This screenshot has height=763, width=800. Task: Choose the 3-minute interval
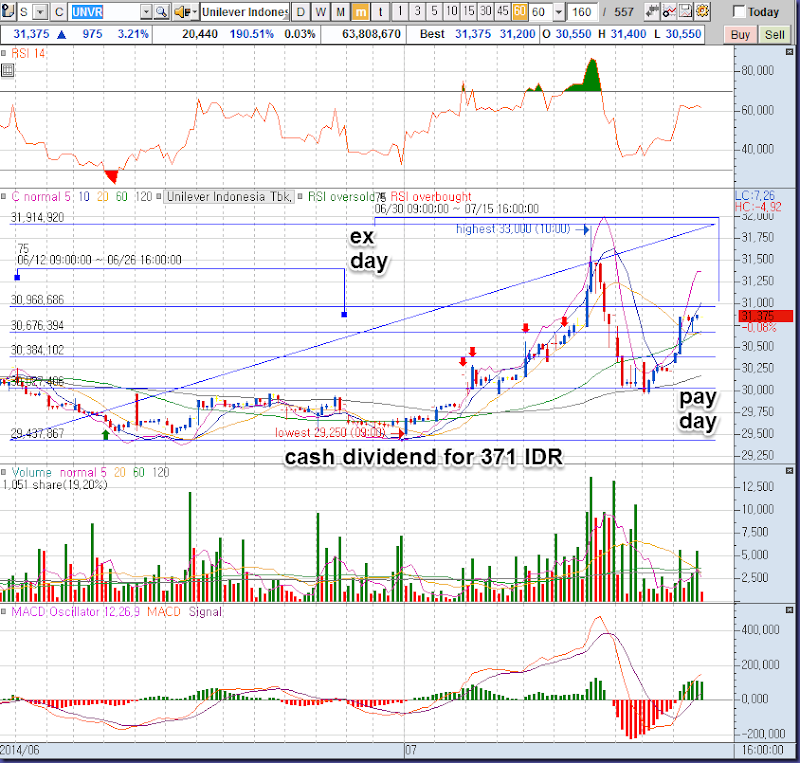coord(417,11)
